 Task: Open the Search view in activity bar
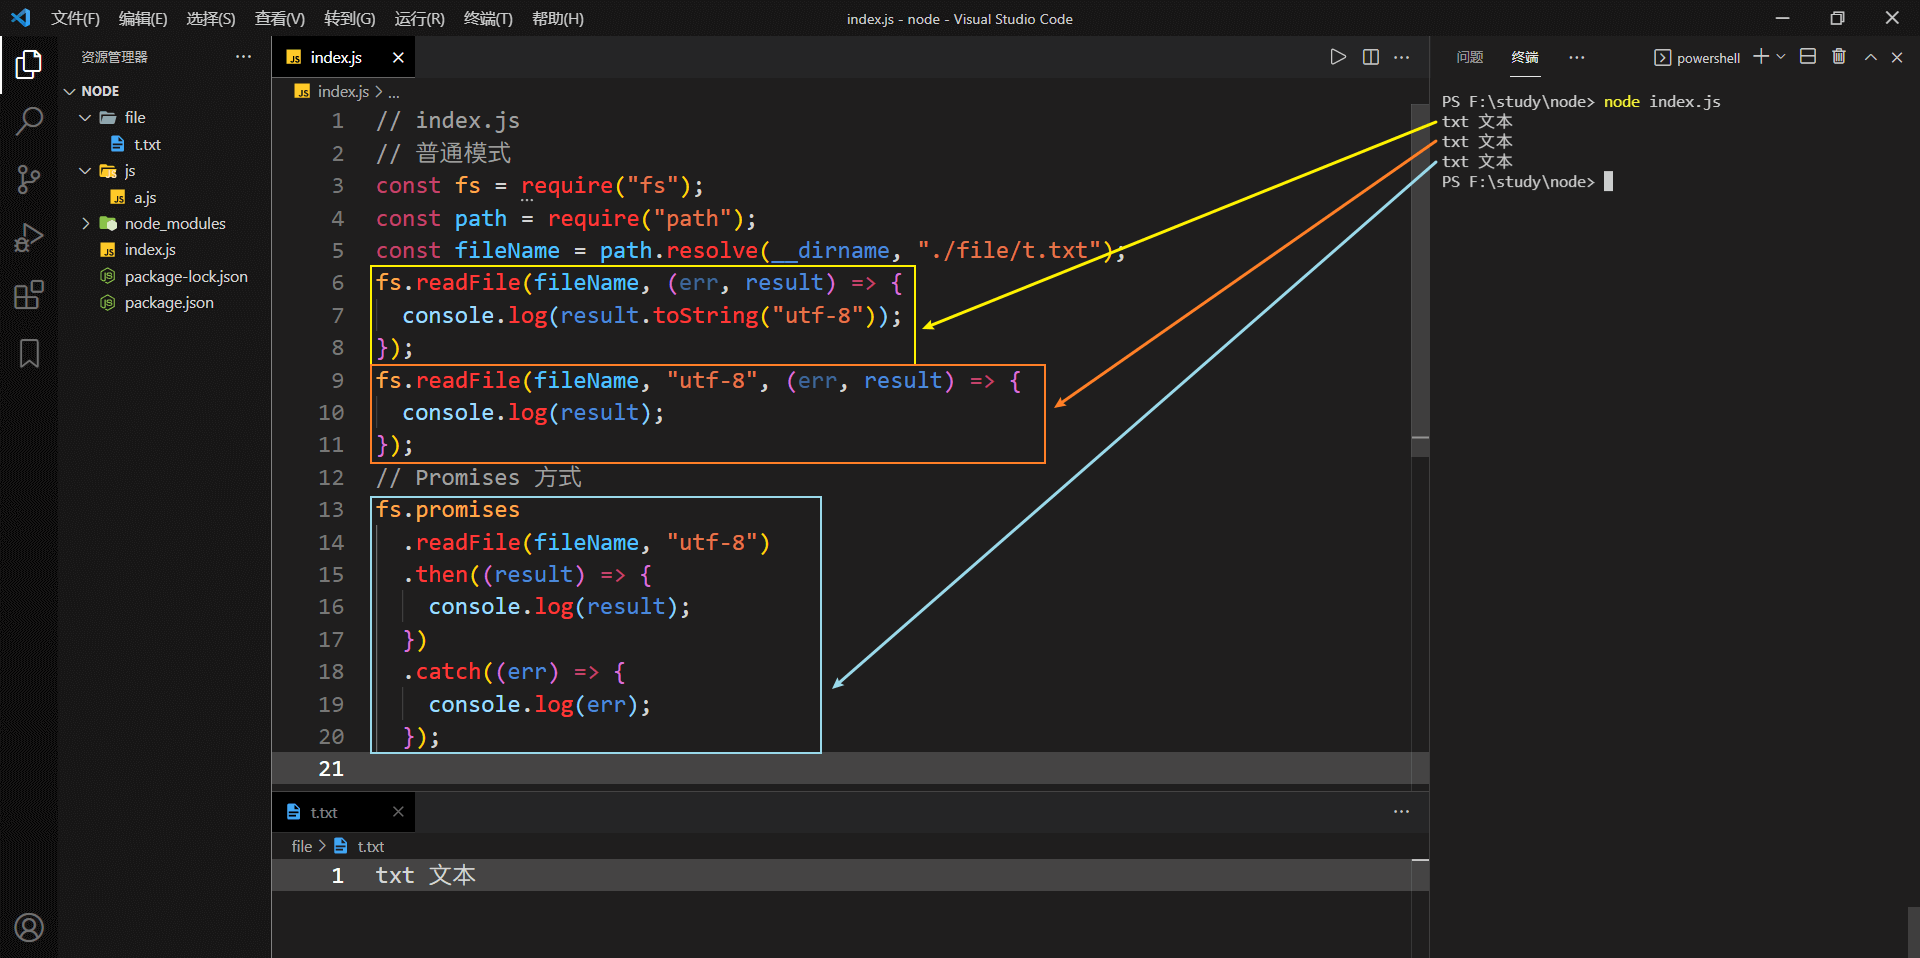tap(29, 122)
